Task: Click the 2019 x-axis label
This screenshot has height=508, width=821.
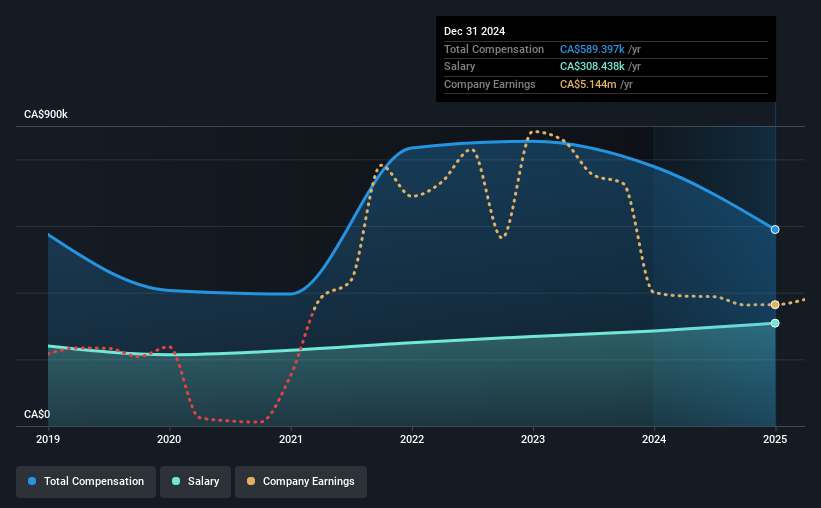Action: click(x=48, y=439)
